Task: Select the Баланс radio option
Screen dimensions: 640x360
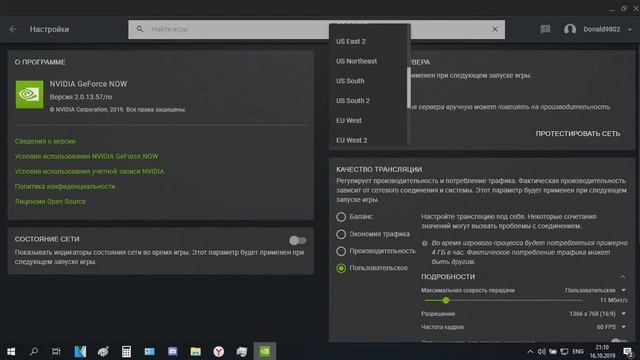Action: click(341, 217)
